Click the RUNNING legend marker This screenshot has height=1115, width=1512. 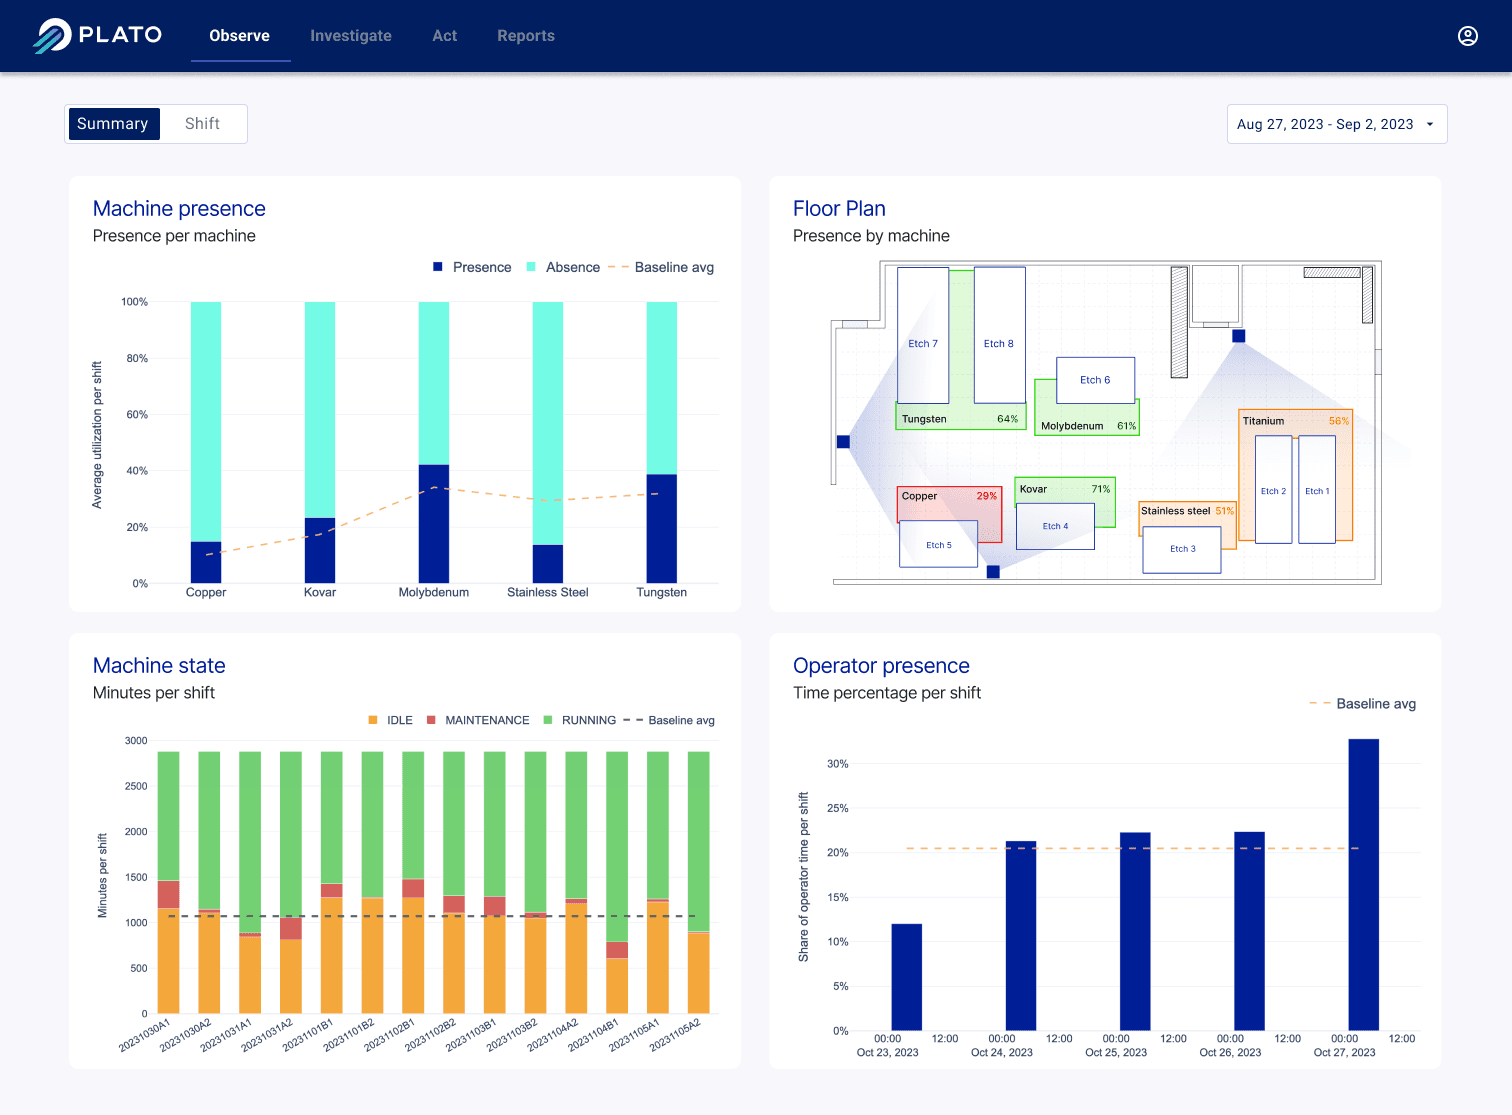pos(549,720)
